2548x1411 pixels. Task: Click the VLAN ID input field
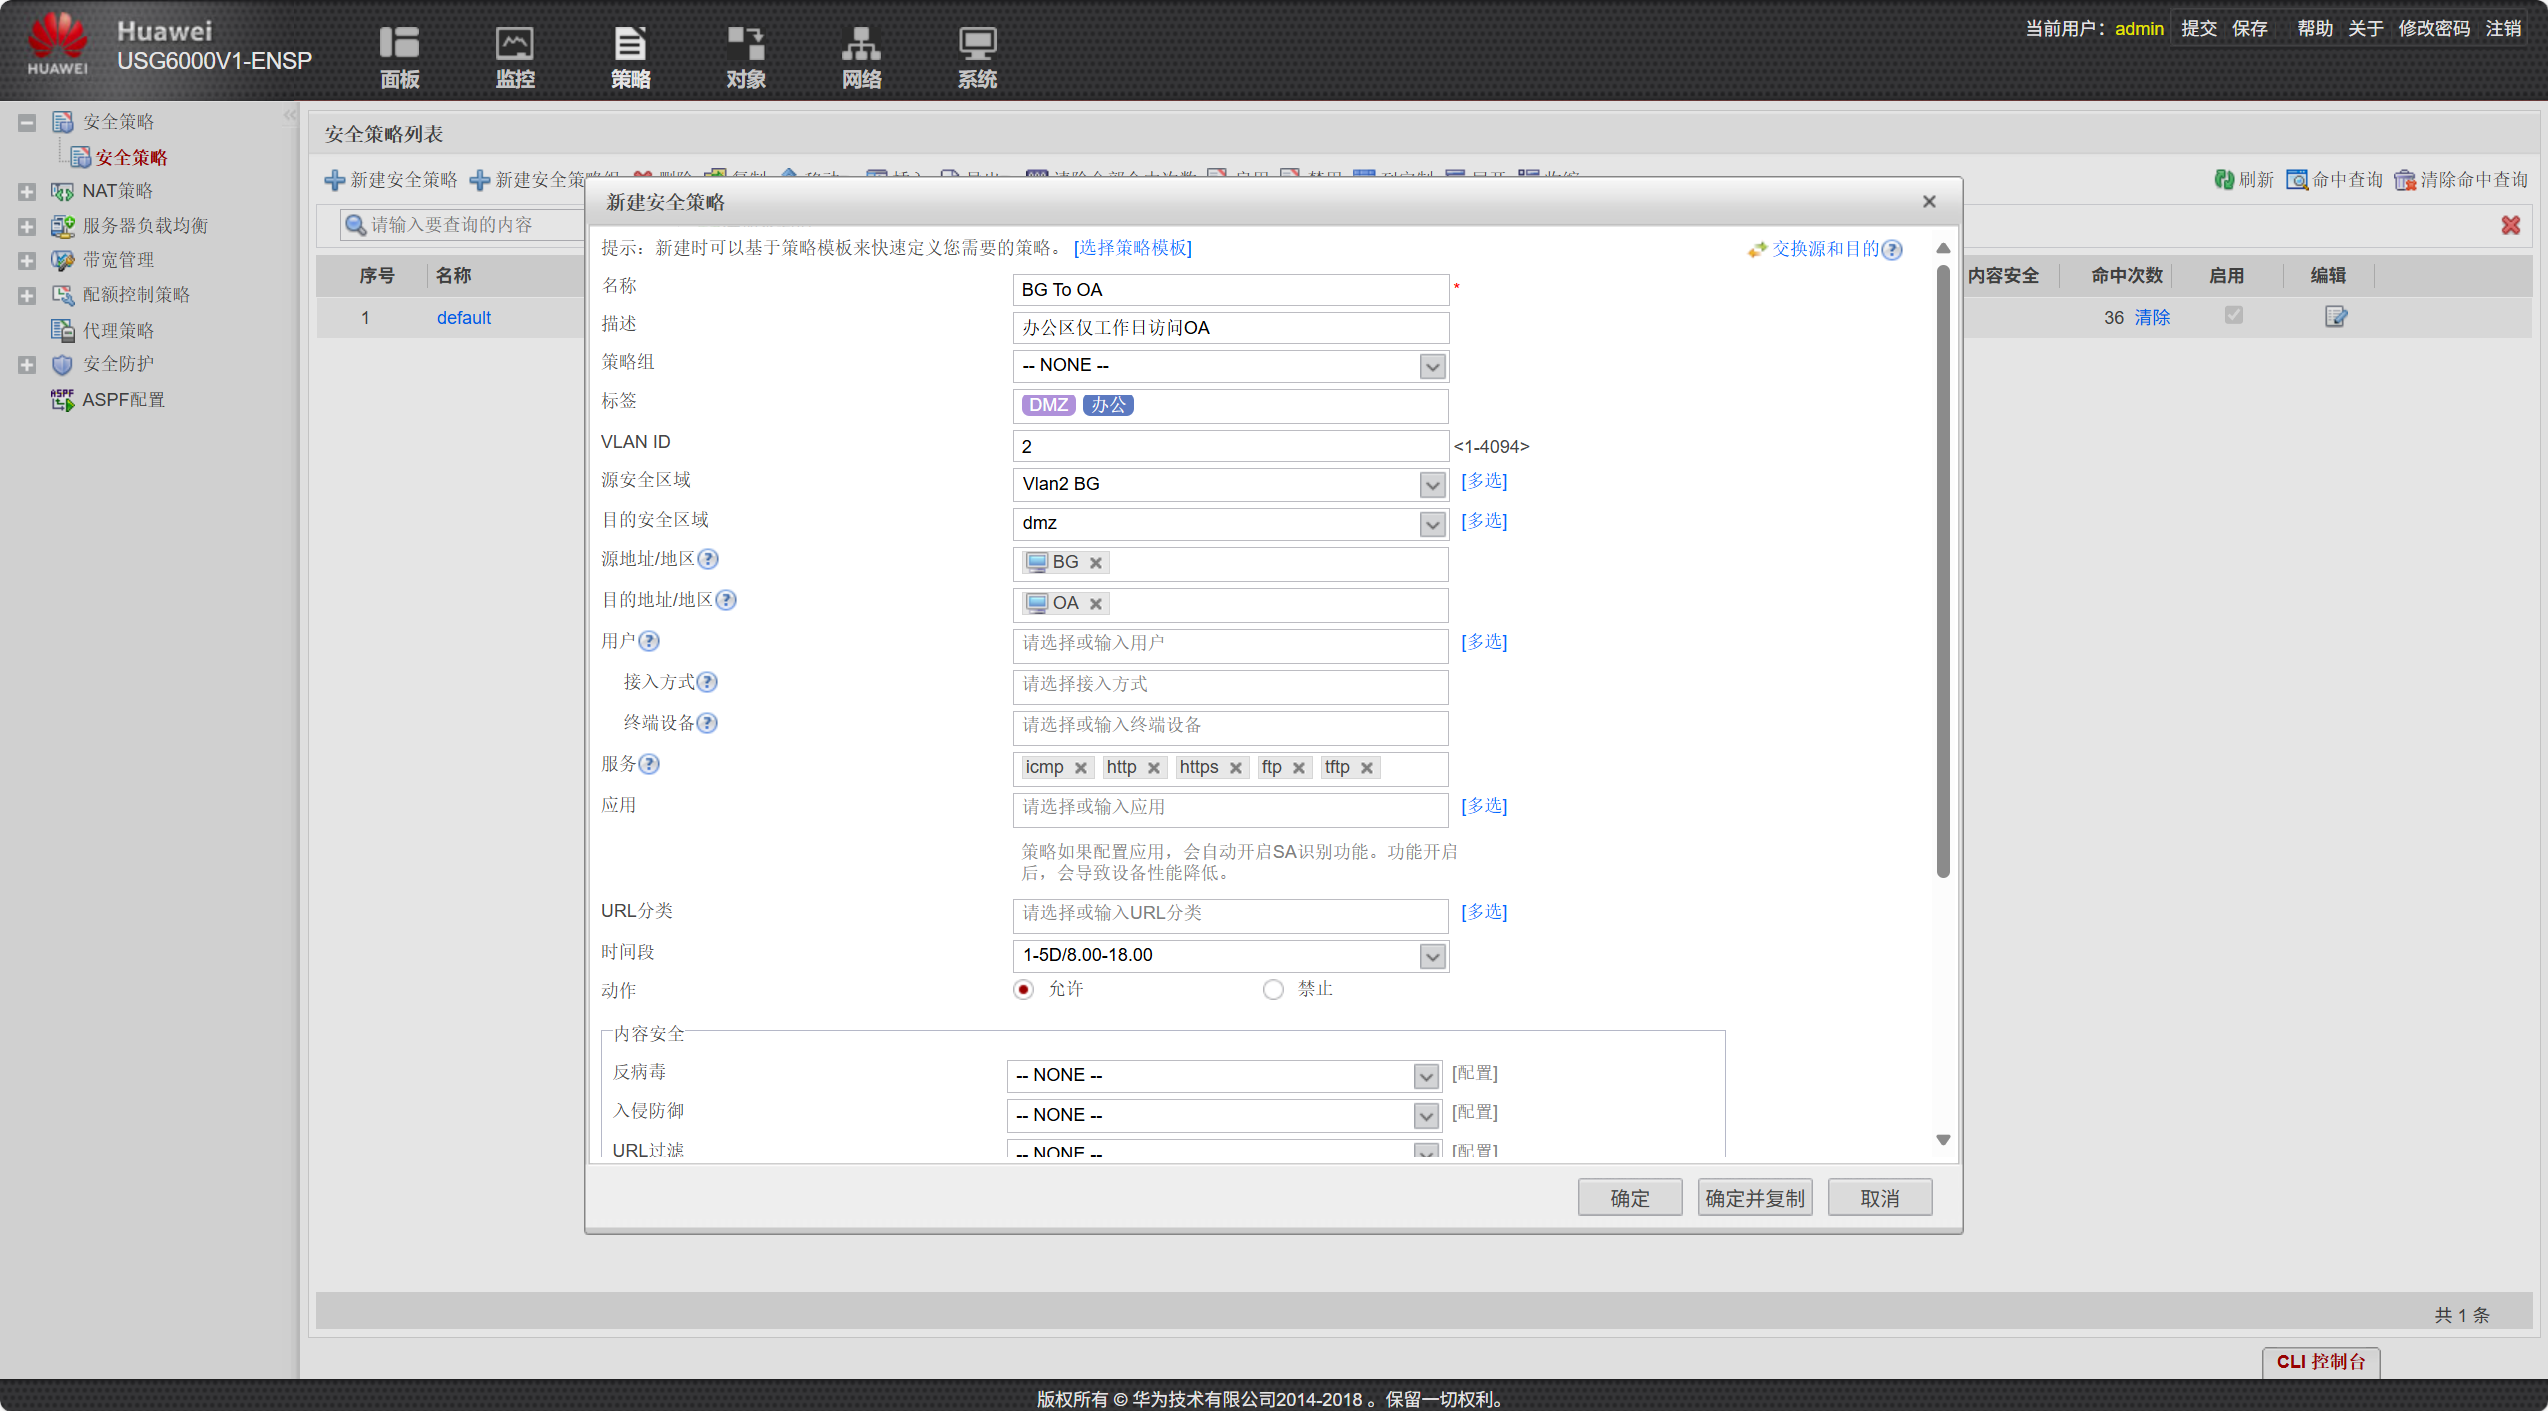click(x=1231, y=447)
